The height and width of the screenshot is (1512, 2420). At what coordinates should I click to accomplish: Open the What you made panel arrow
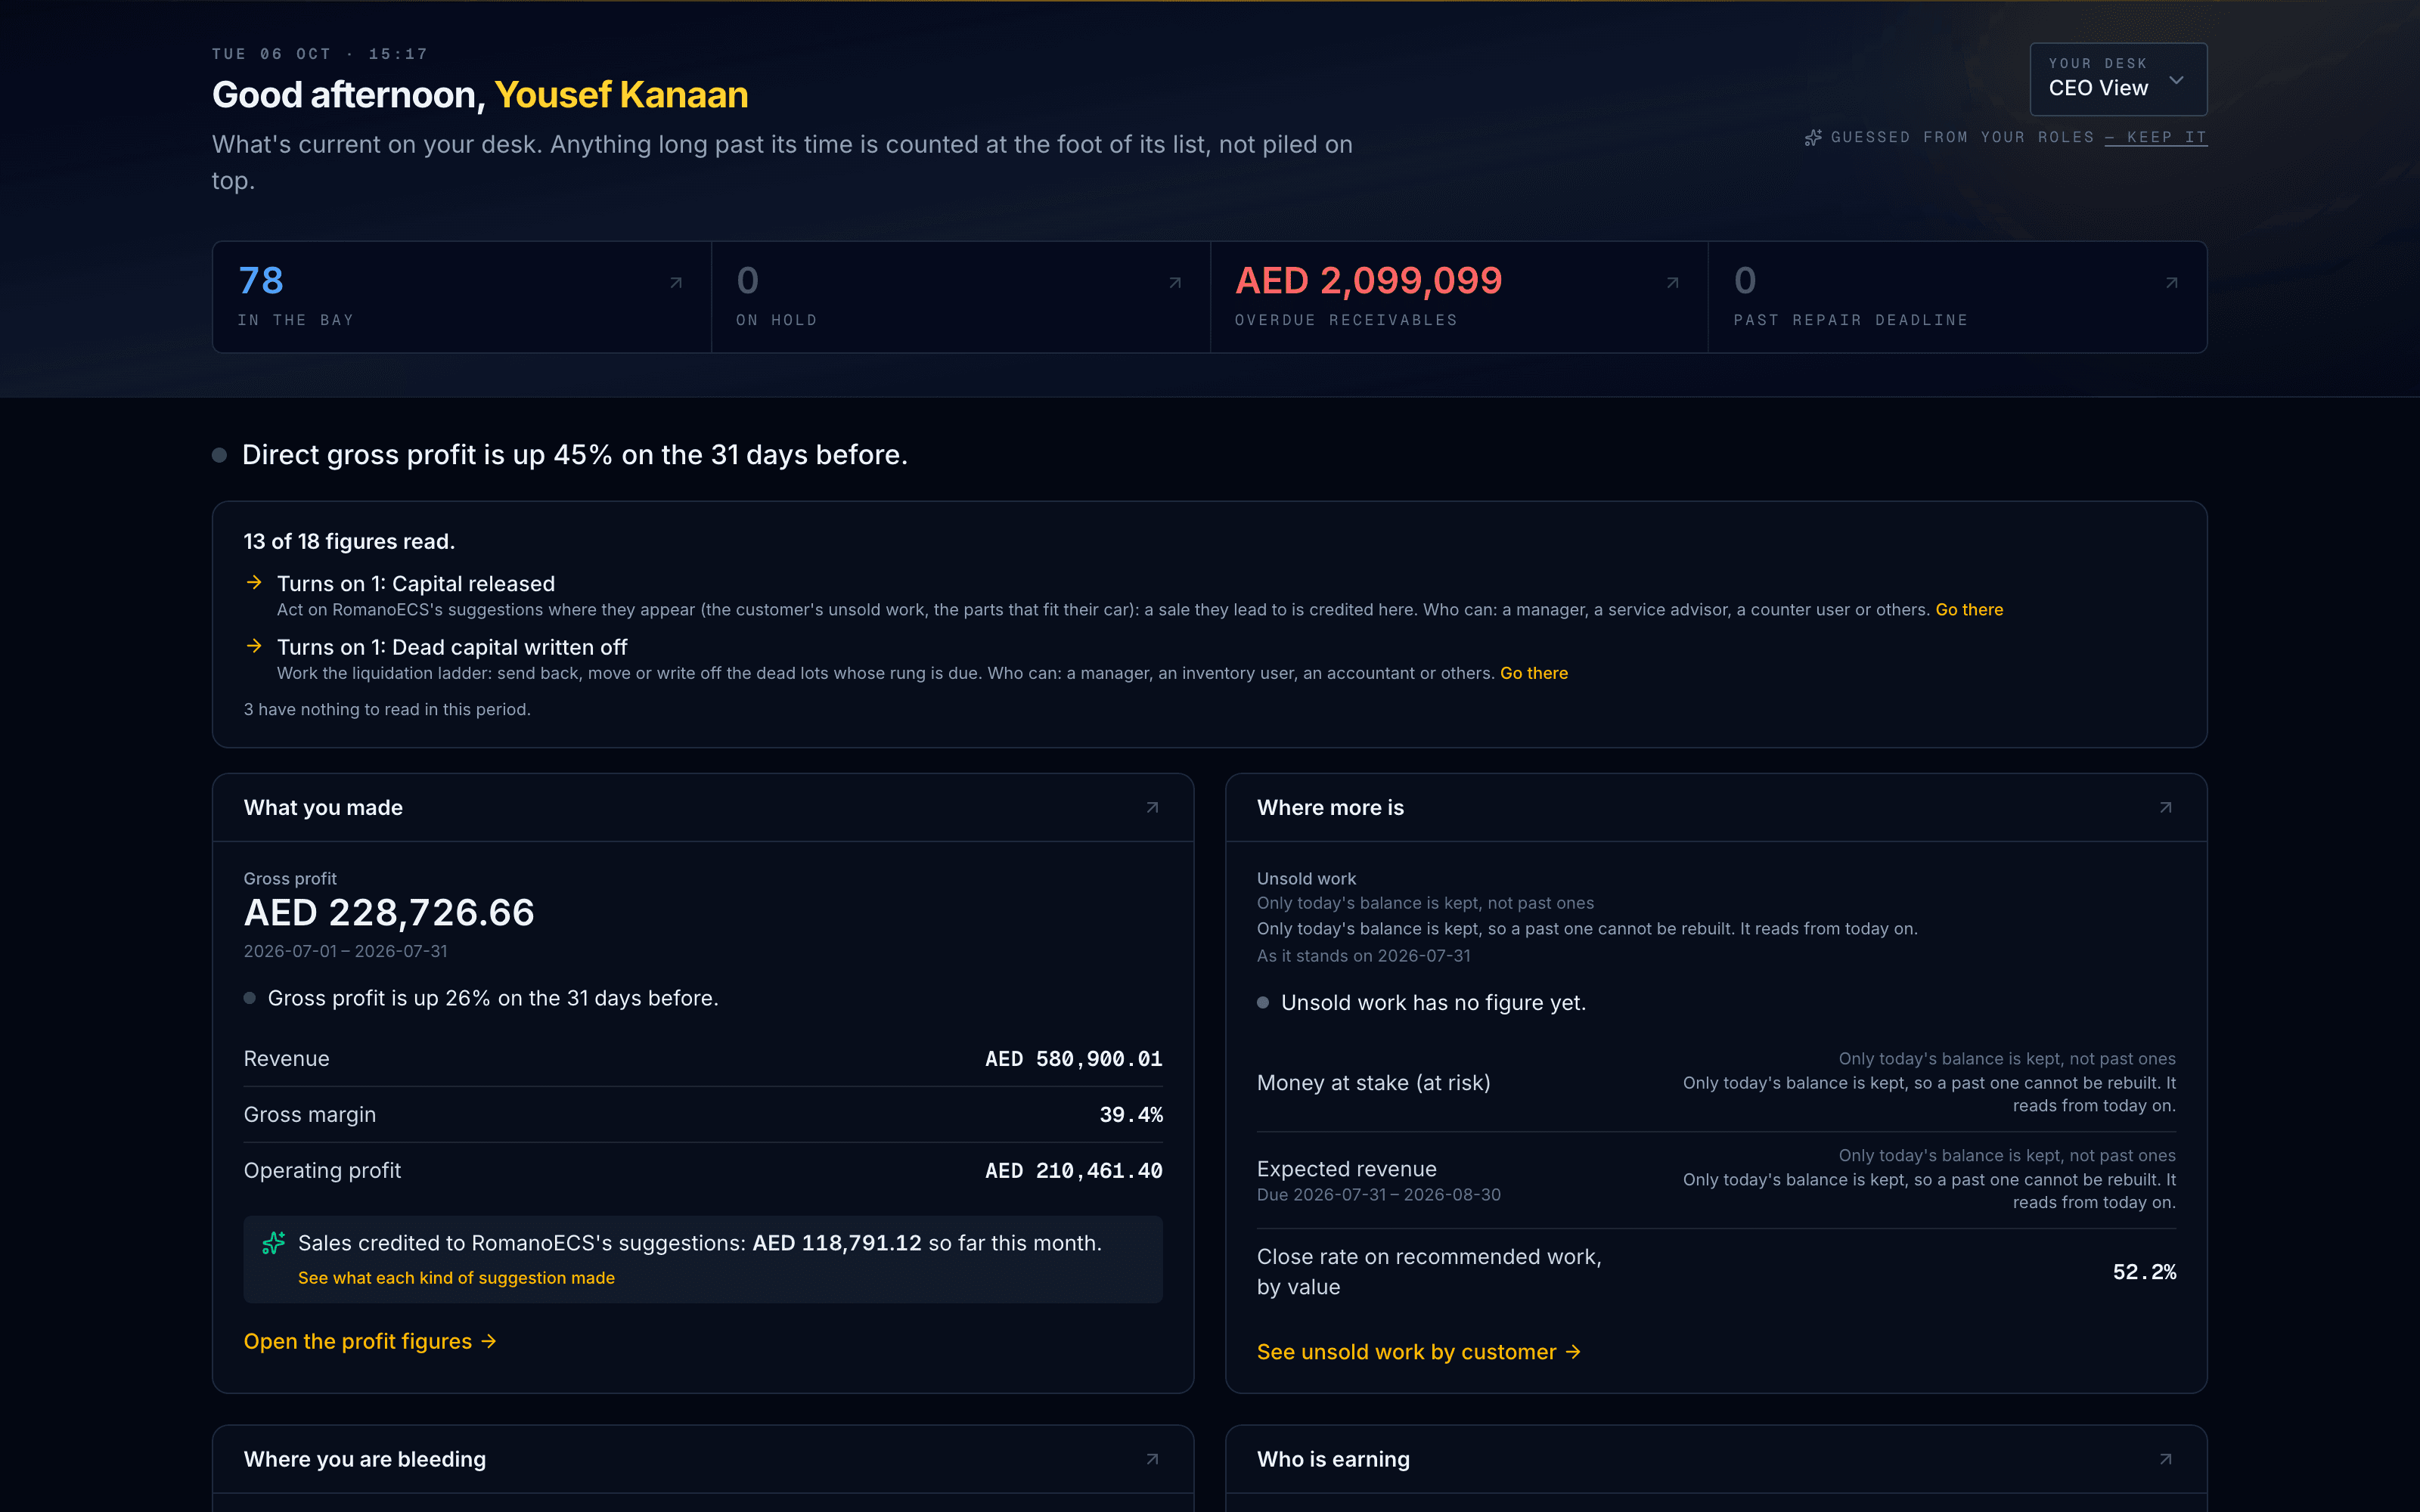(x=1152, y=807)
